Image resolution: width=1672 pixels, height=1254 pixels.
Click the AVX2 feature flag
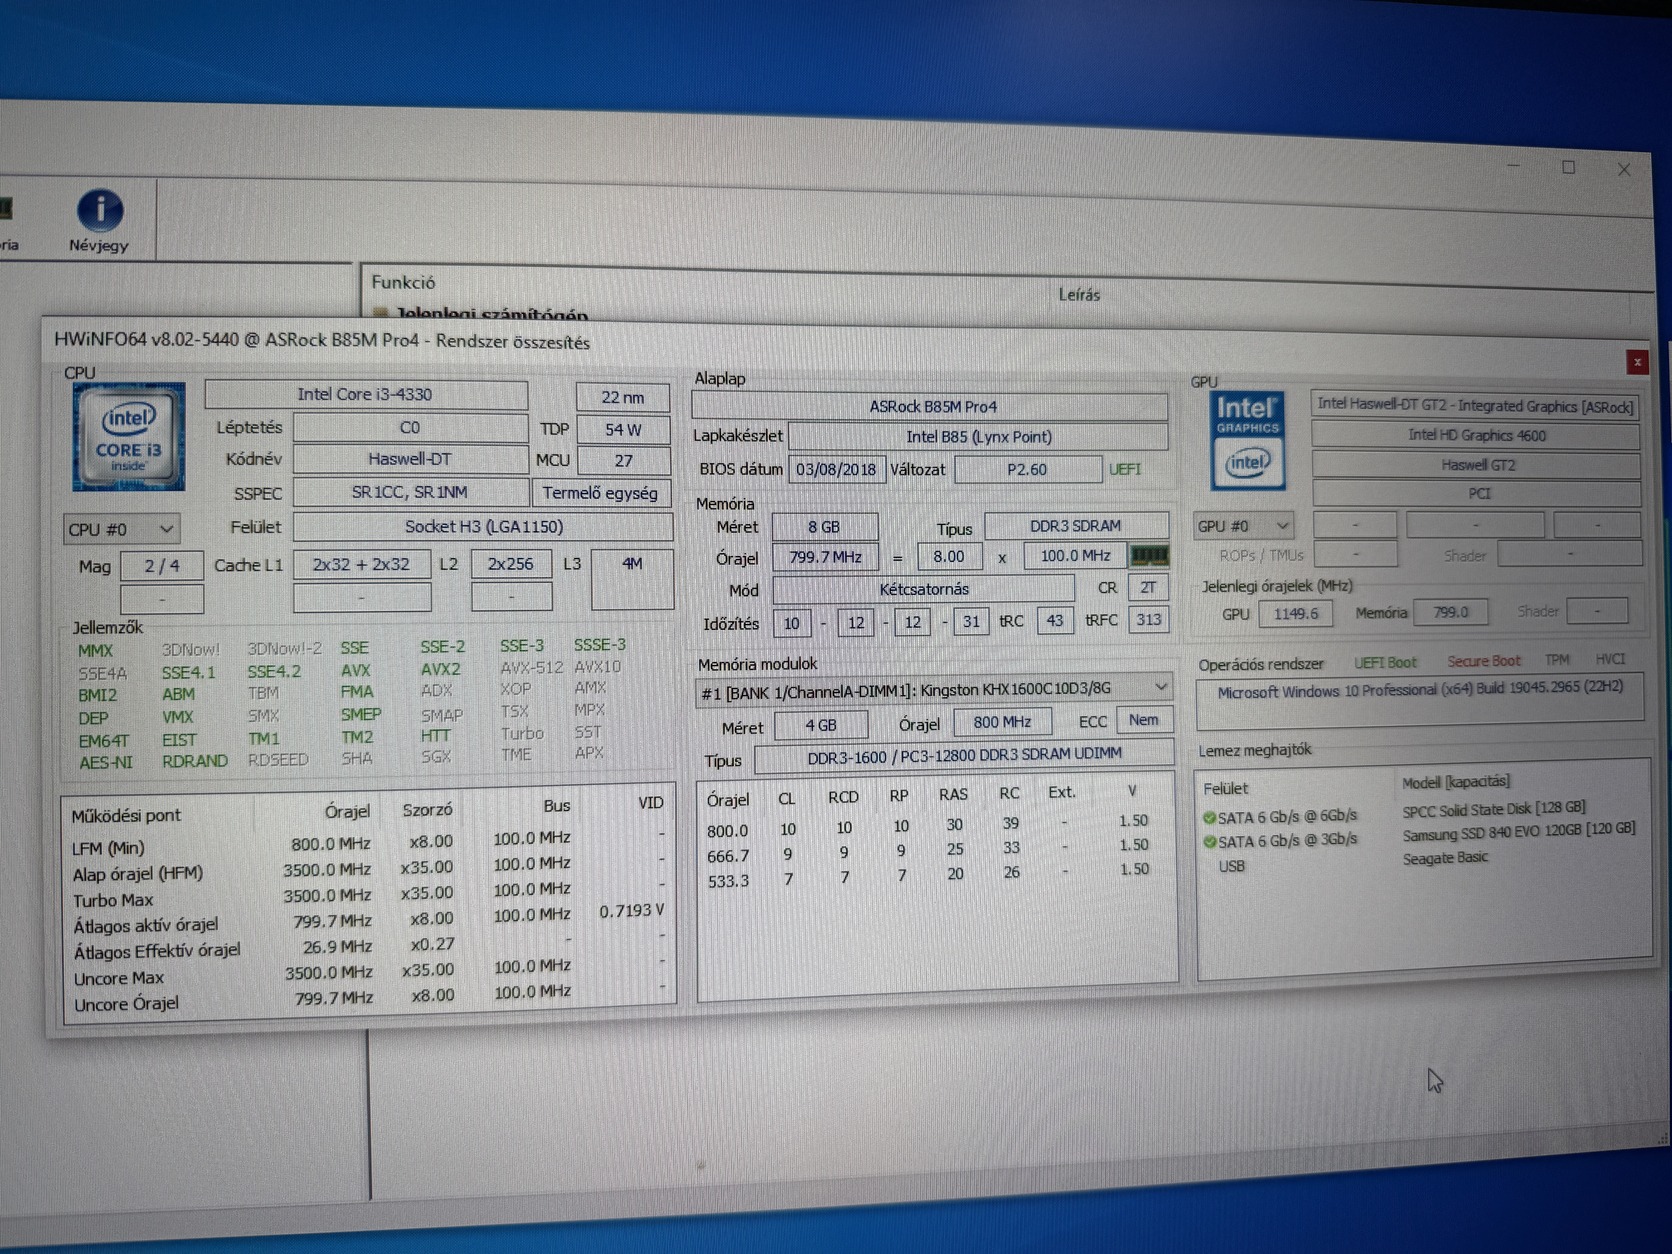click(x=440, y=669)
